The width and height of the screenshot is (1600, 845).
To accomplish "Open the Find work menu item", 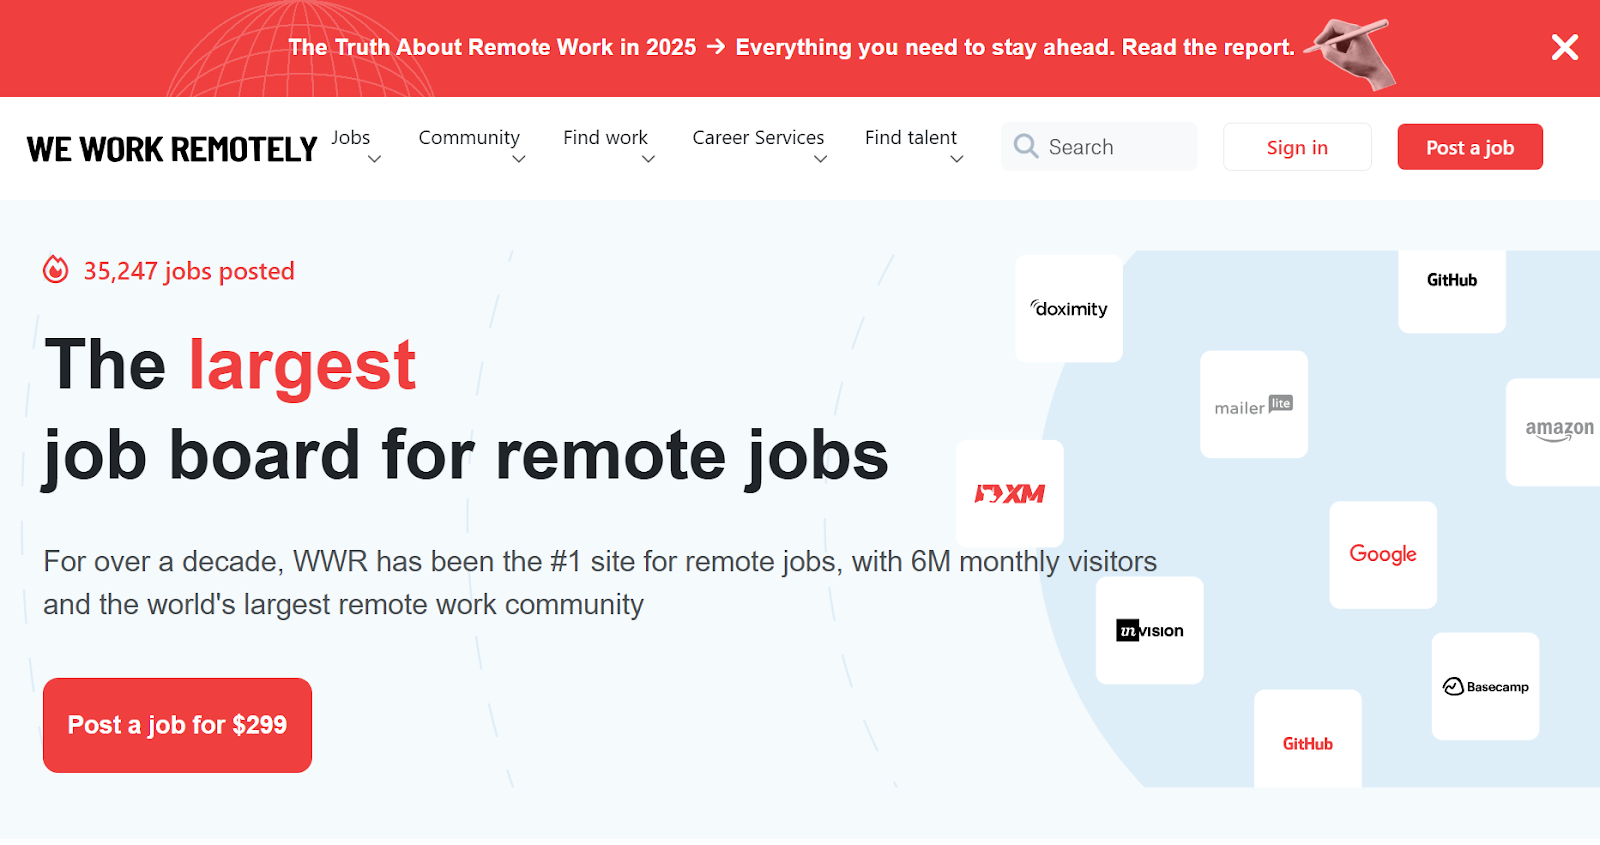I will click(x=605, y=137).
